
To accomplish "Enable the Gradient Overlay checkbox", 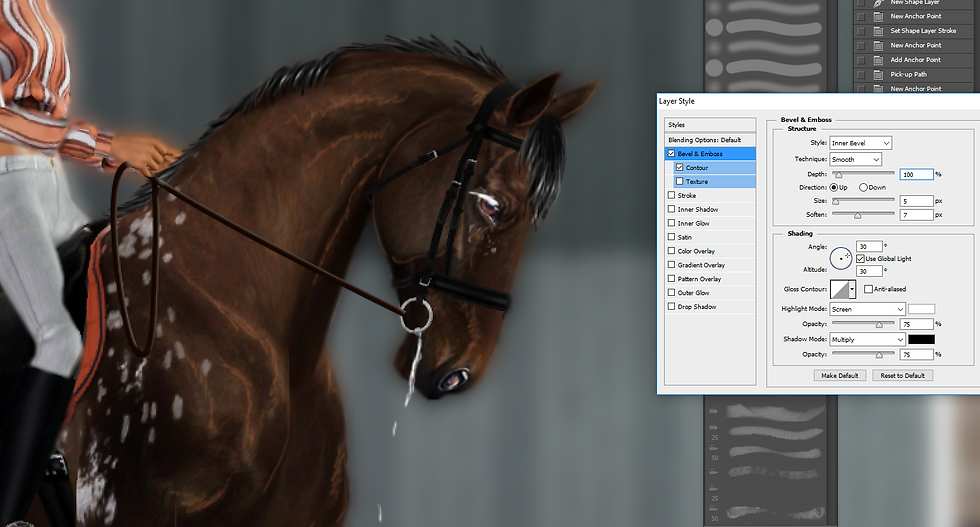I will [671, 264].
